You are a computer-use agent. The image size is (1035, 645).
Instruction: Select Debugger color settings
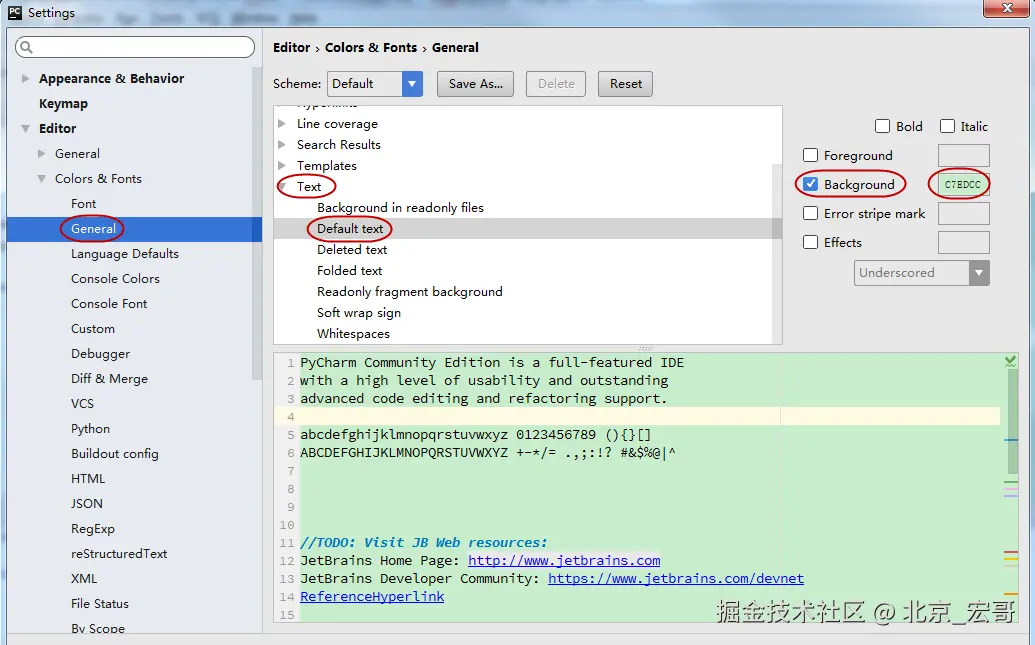[x=100, y=354]
